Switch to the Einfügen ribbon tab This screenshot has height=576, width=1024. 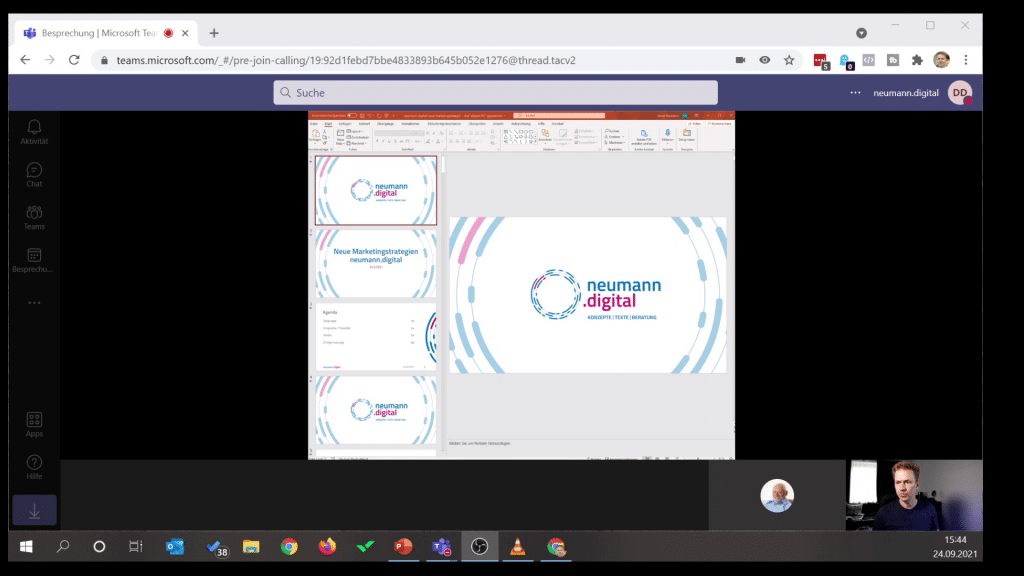[344, 123]
